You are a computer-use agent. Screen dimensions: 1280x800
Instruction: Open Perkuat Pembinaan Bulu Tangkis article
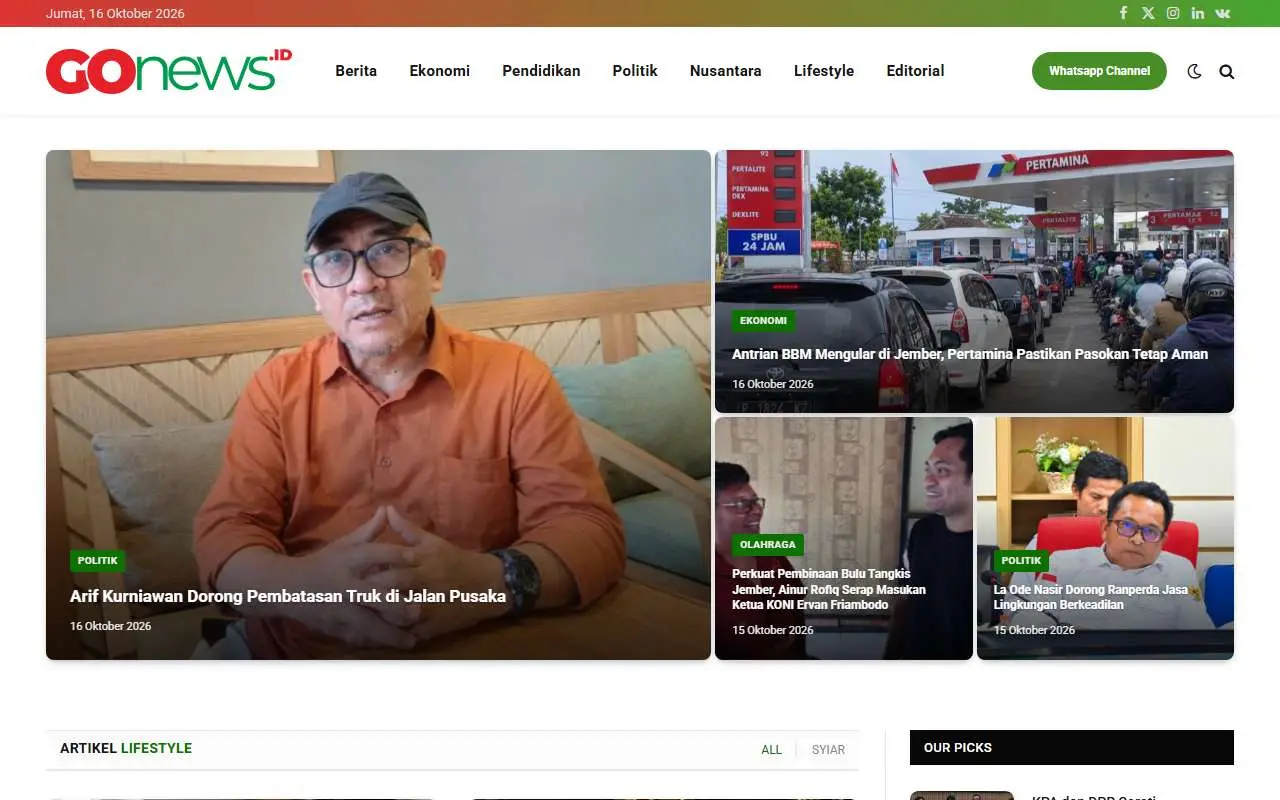click(829, 589)
